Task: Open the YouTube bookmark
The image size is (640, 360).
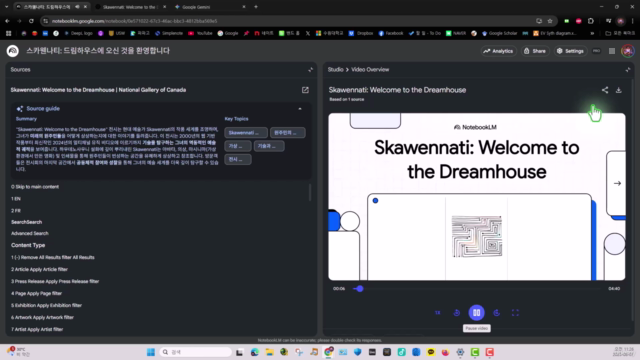Action: (200, 33)
